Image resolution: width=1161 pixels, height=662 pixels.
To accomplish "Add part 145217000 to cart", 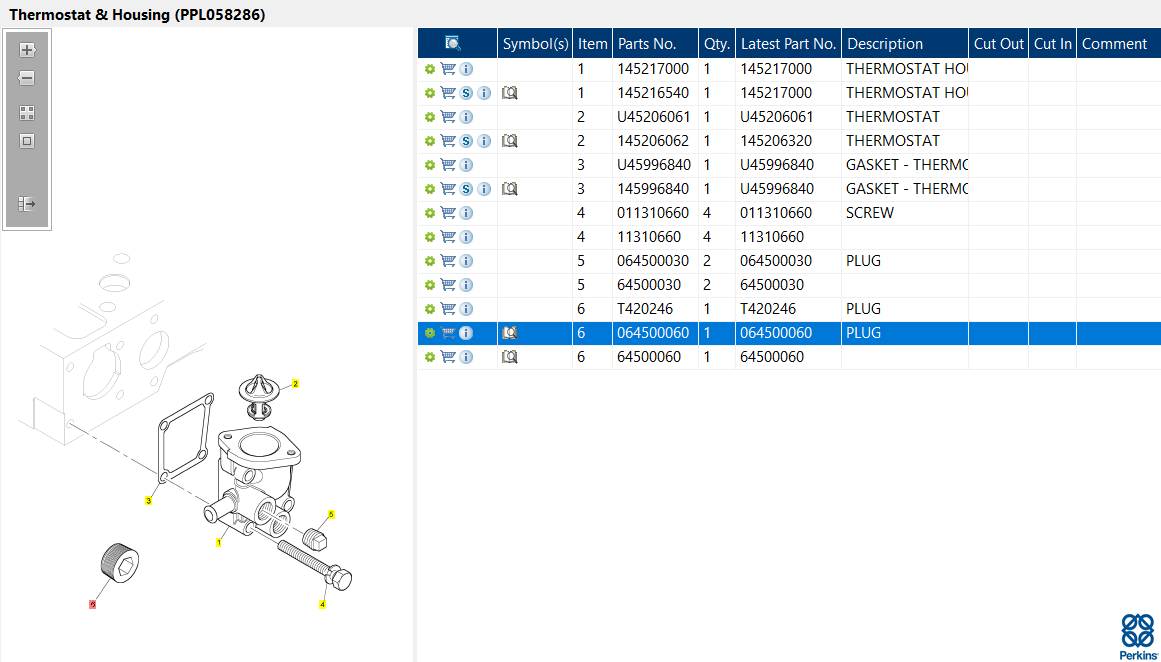I will 448,69.
